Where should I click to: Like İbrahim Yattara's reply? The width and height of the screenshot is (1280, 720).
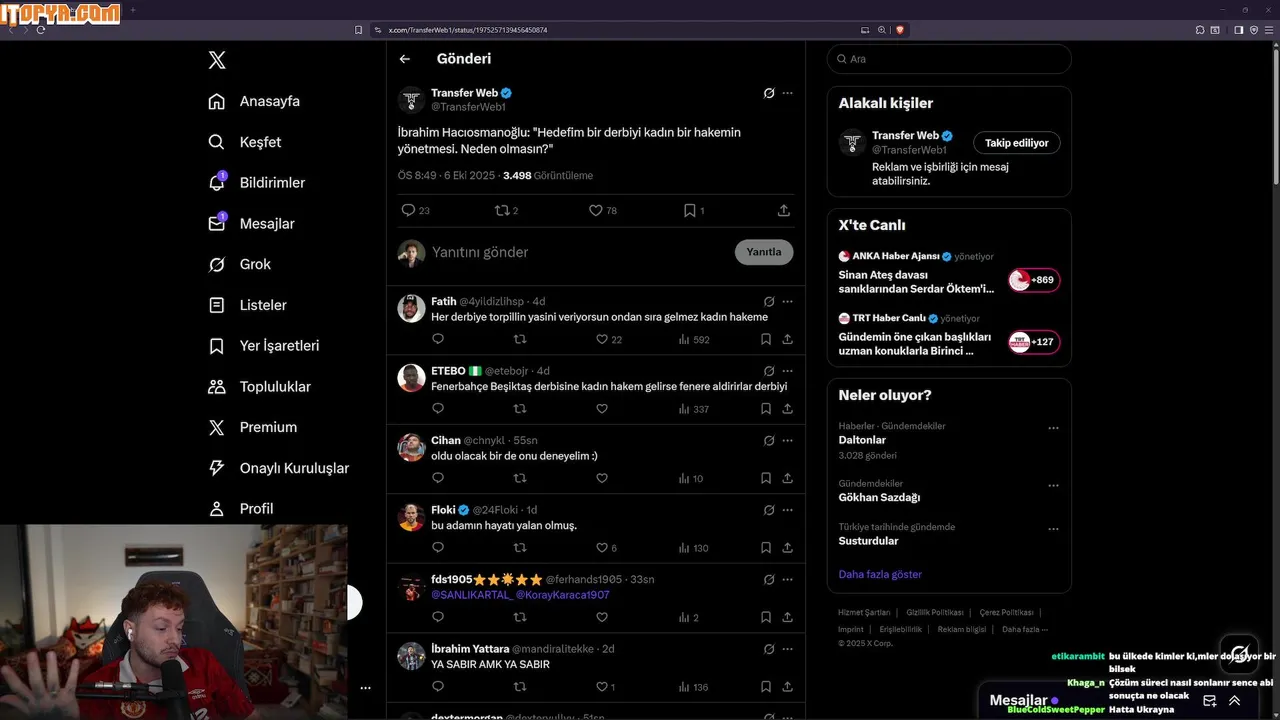602,687
